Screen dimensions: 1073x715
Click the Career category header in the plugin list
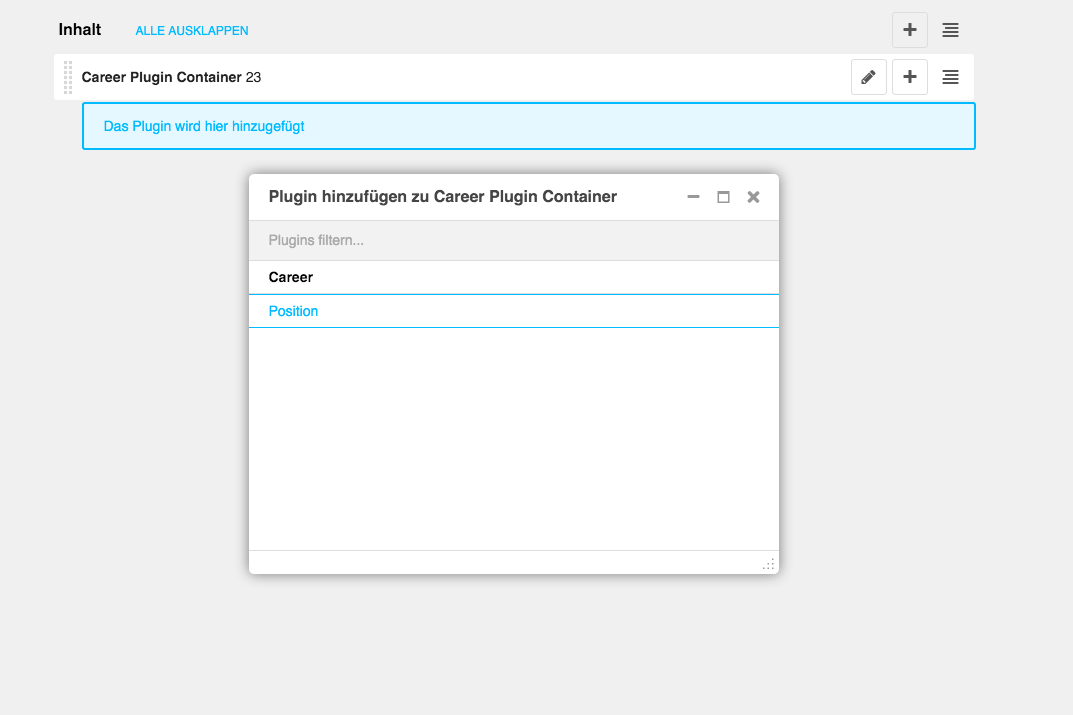(x=290, y=277)
